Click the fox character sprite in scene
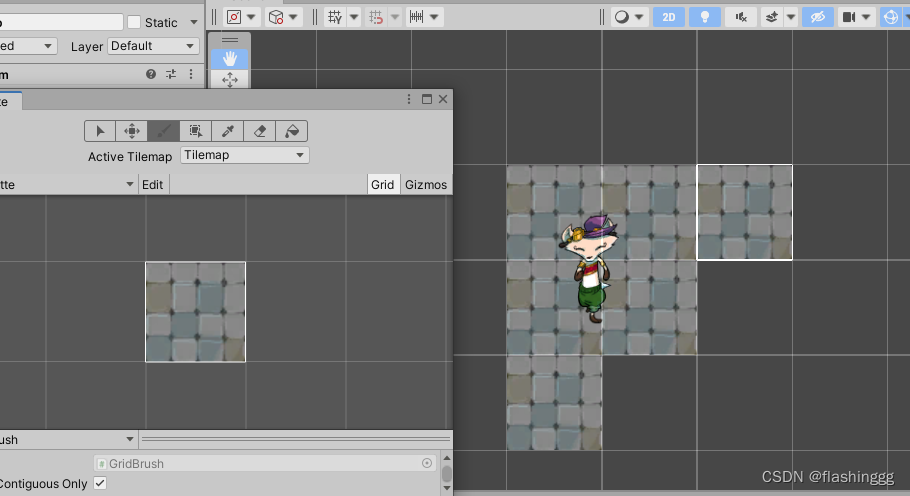 click(588, 268)
